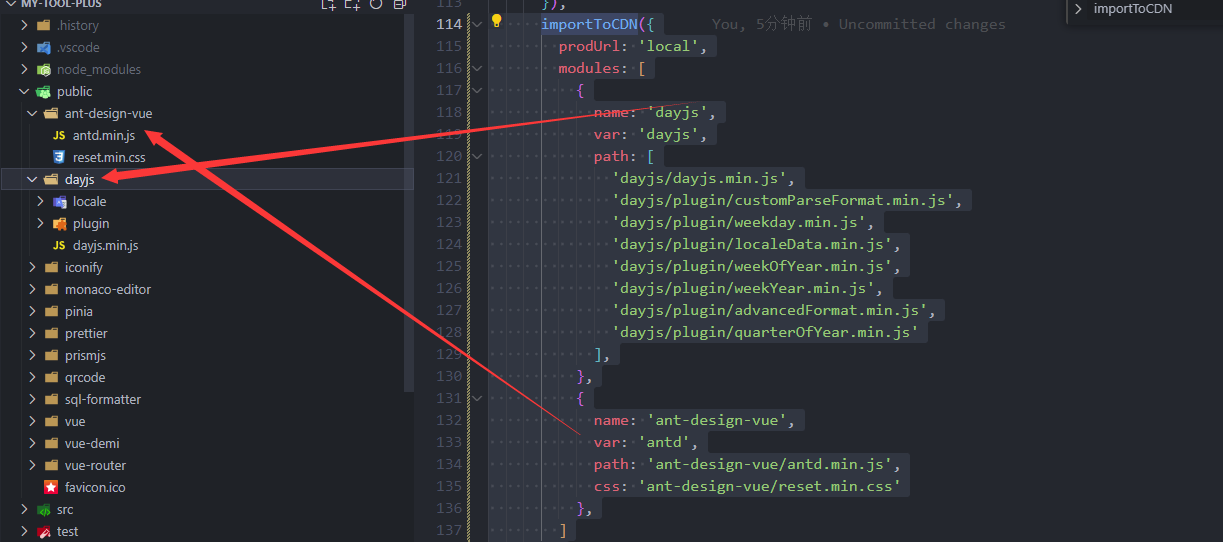1223x542 pixels.
Task: Click the New Folder icon in explorer header
Action: (352, 4)
